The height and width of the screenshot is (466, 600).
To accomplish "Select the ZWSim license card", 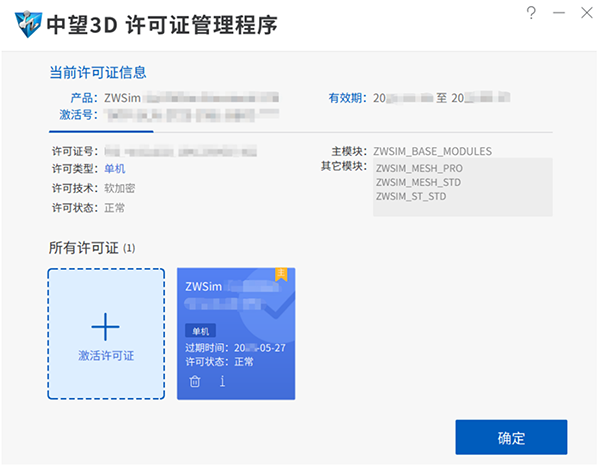I will click(236, 334).
